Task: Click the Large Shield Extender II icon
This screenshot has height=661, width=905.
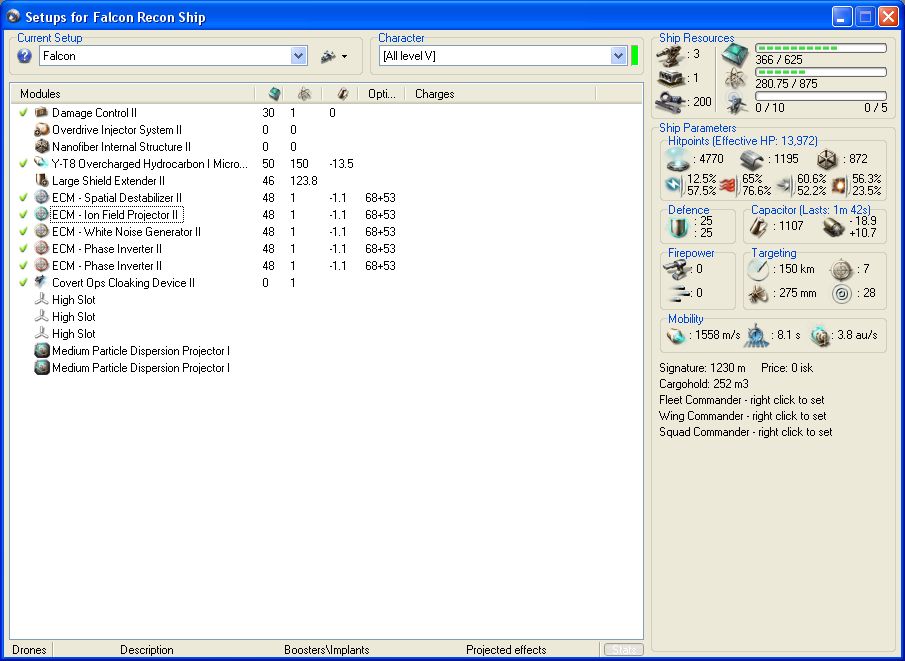Action: [41, 181]
